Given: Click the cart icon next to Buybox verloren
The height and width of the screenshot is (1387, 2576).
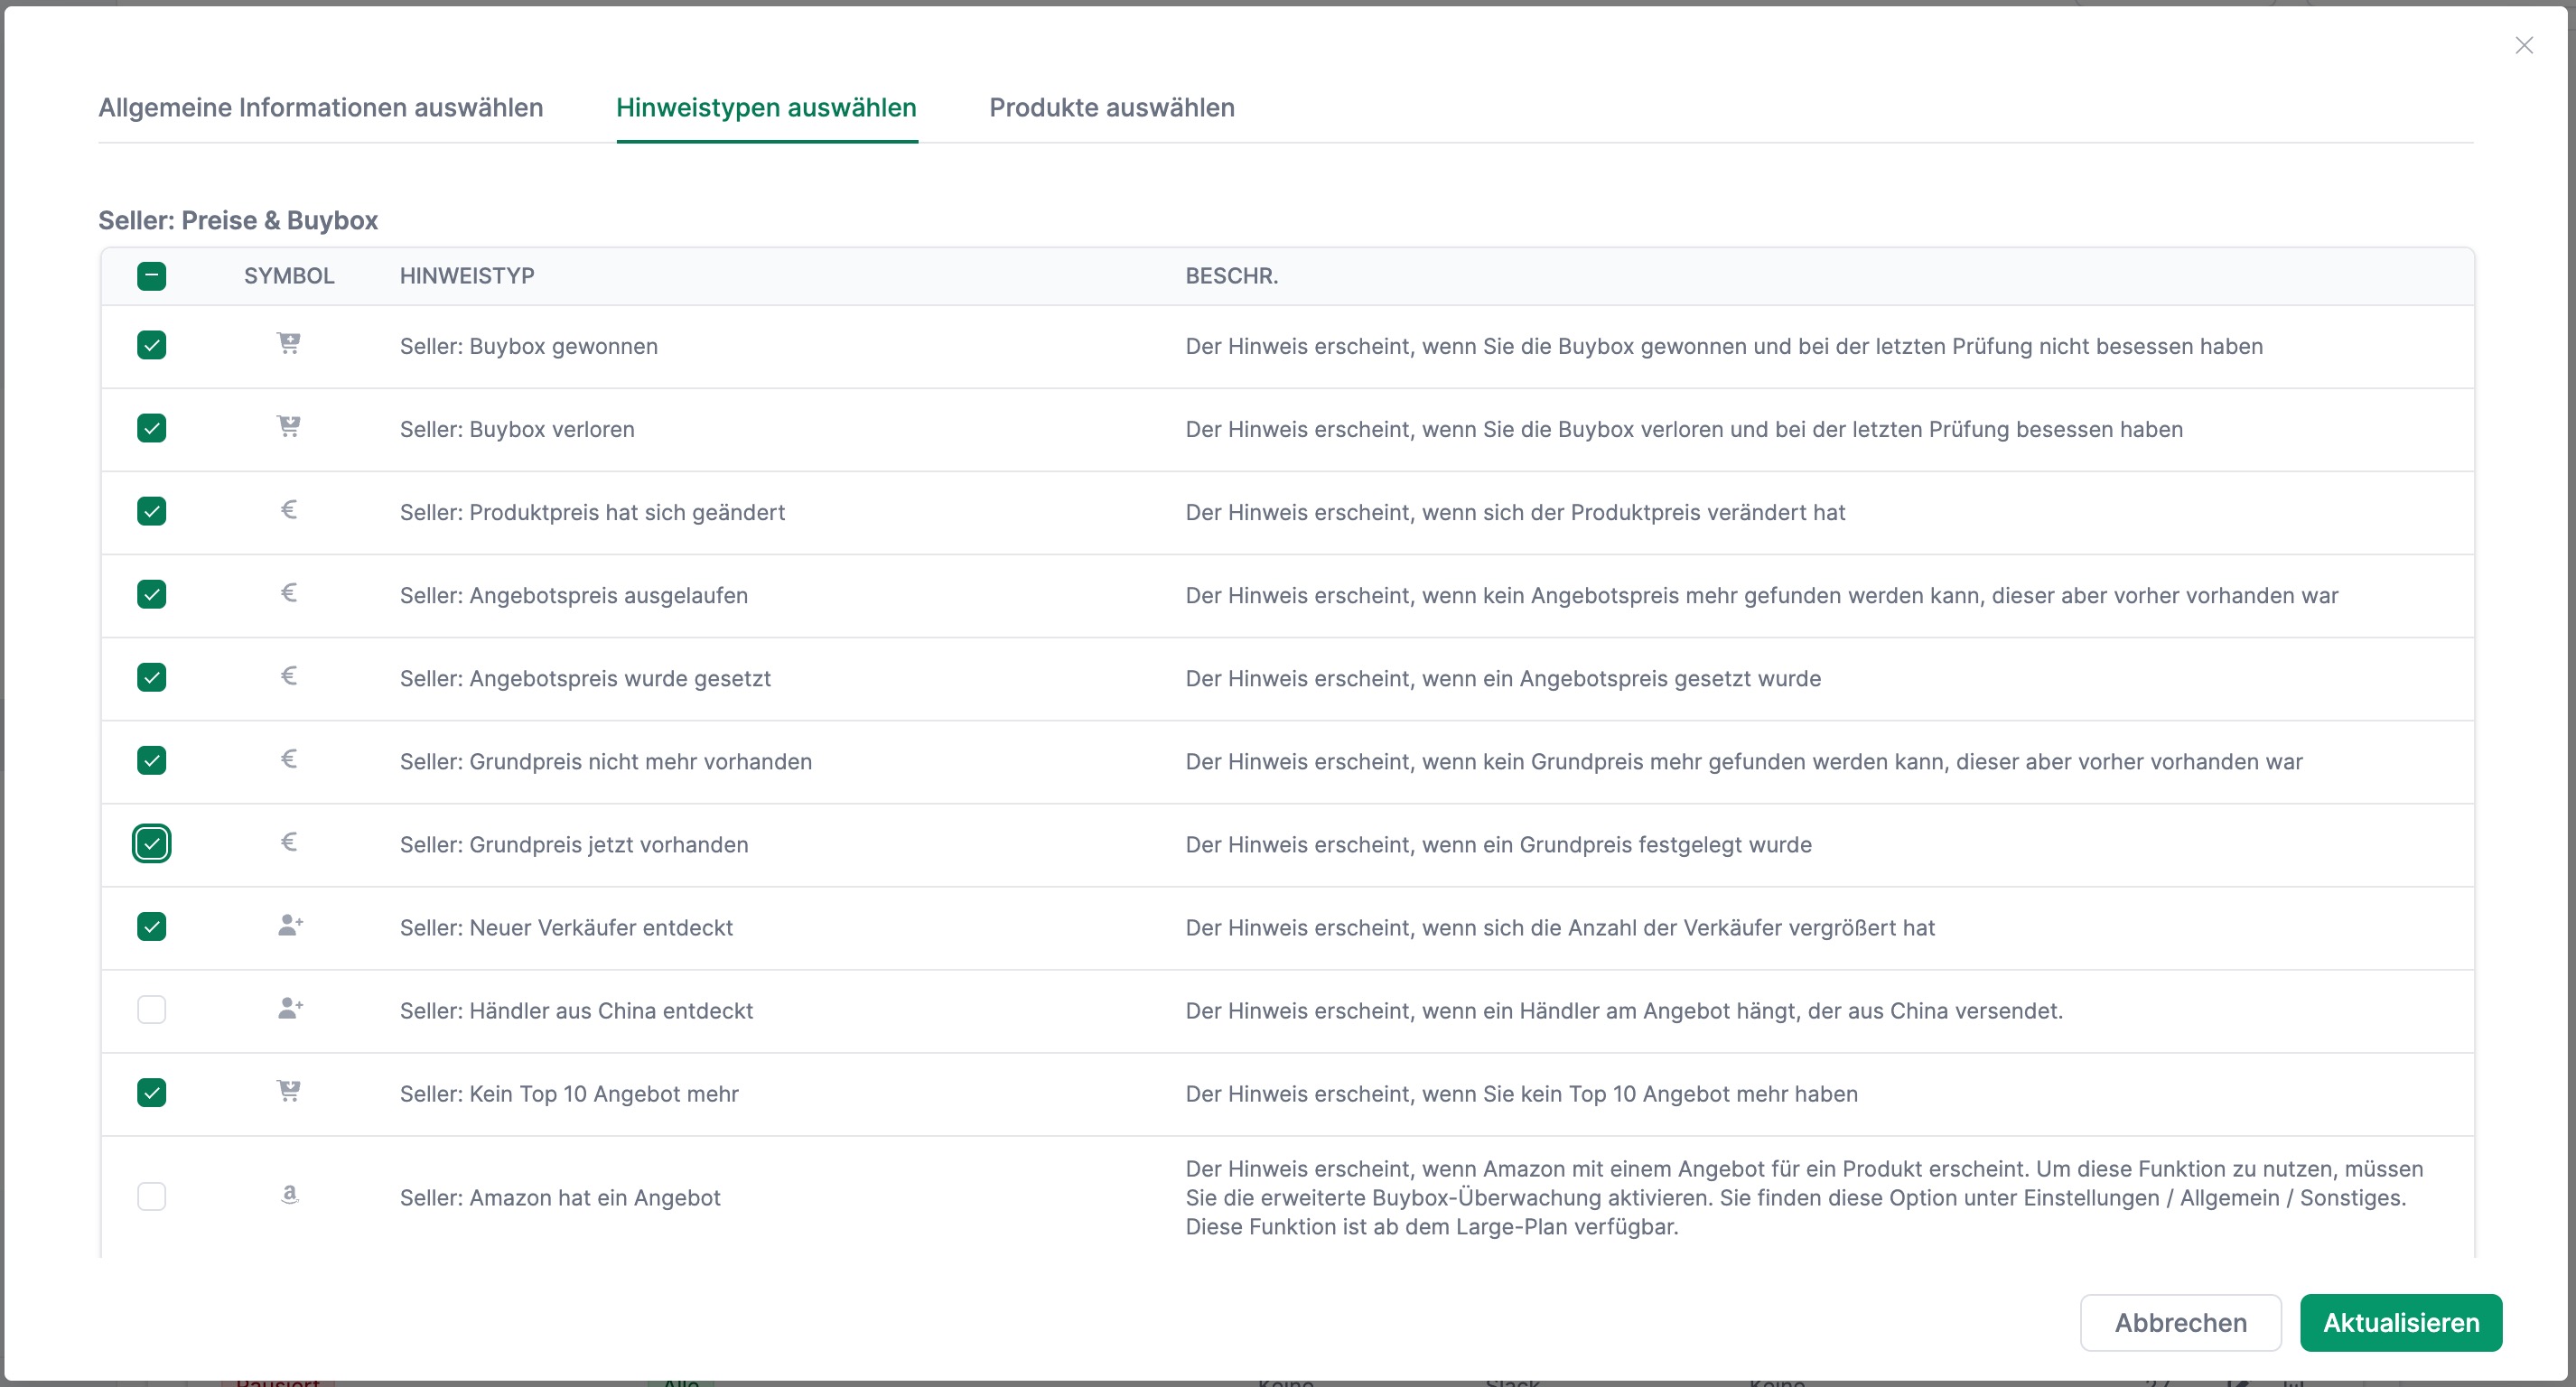Looking at the screenshot, I should [289, 428].
